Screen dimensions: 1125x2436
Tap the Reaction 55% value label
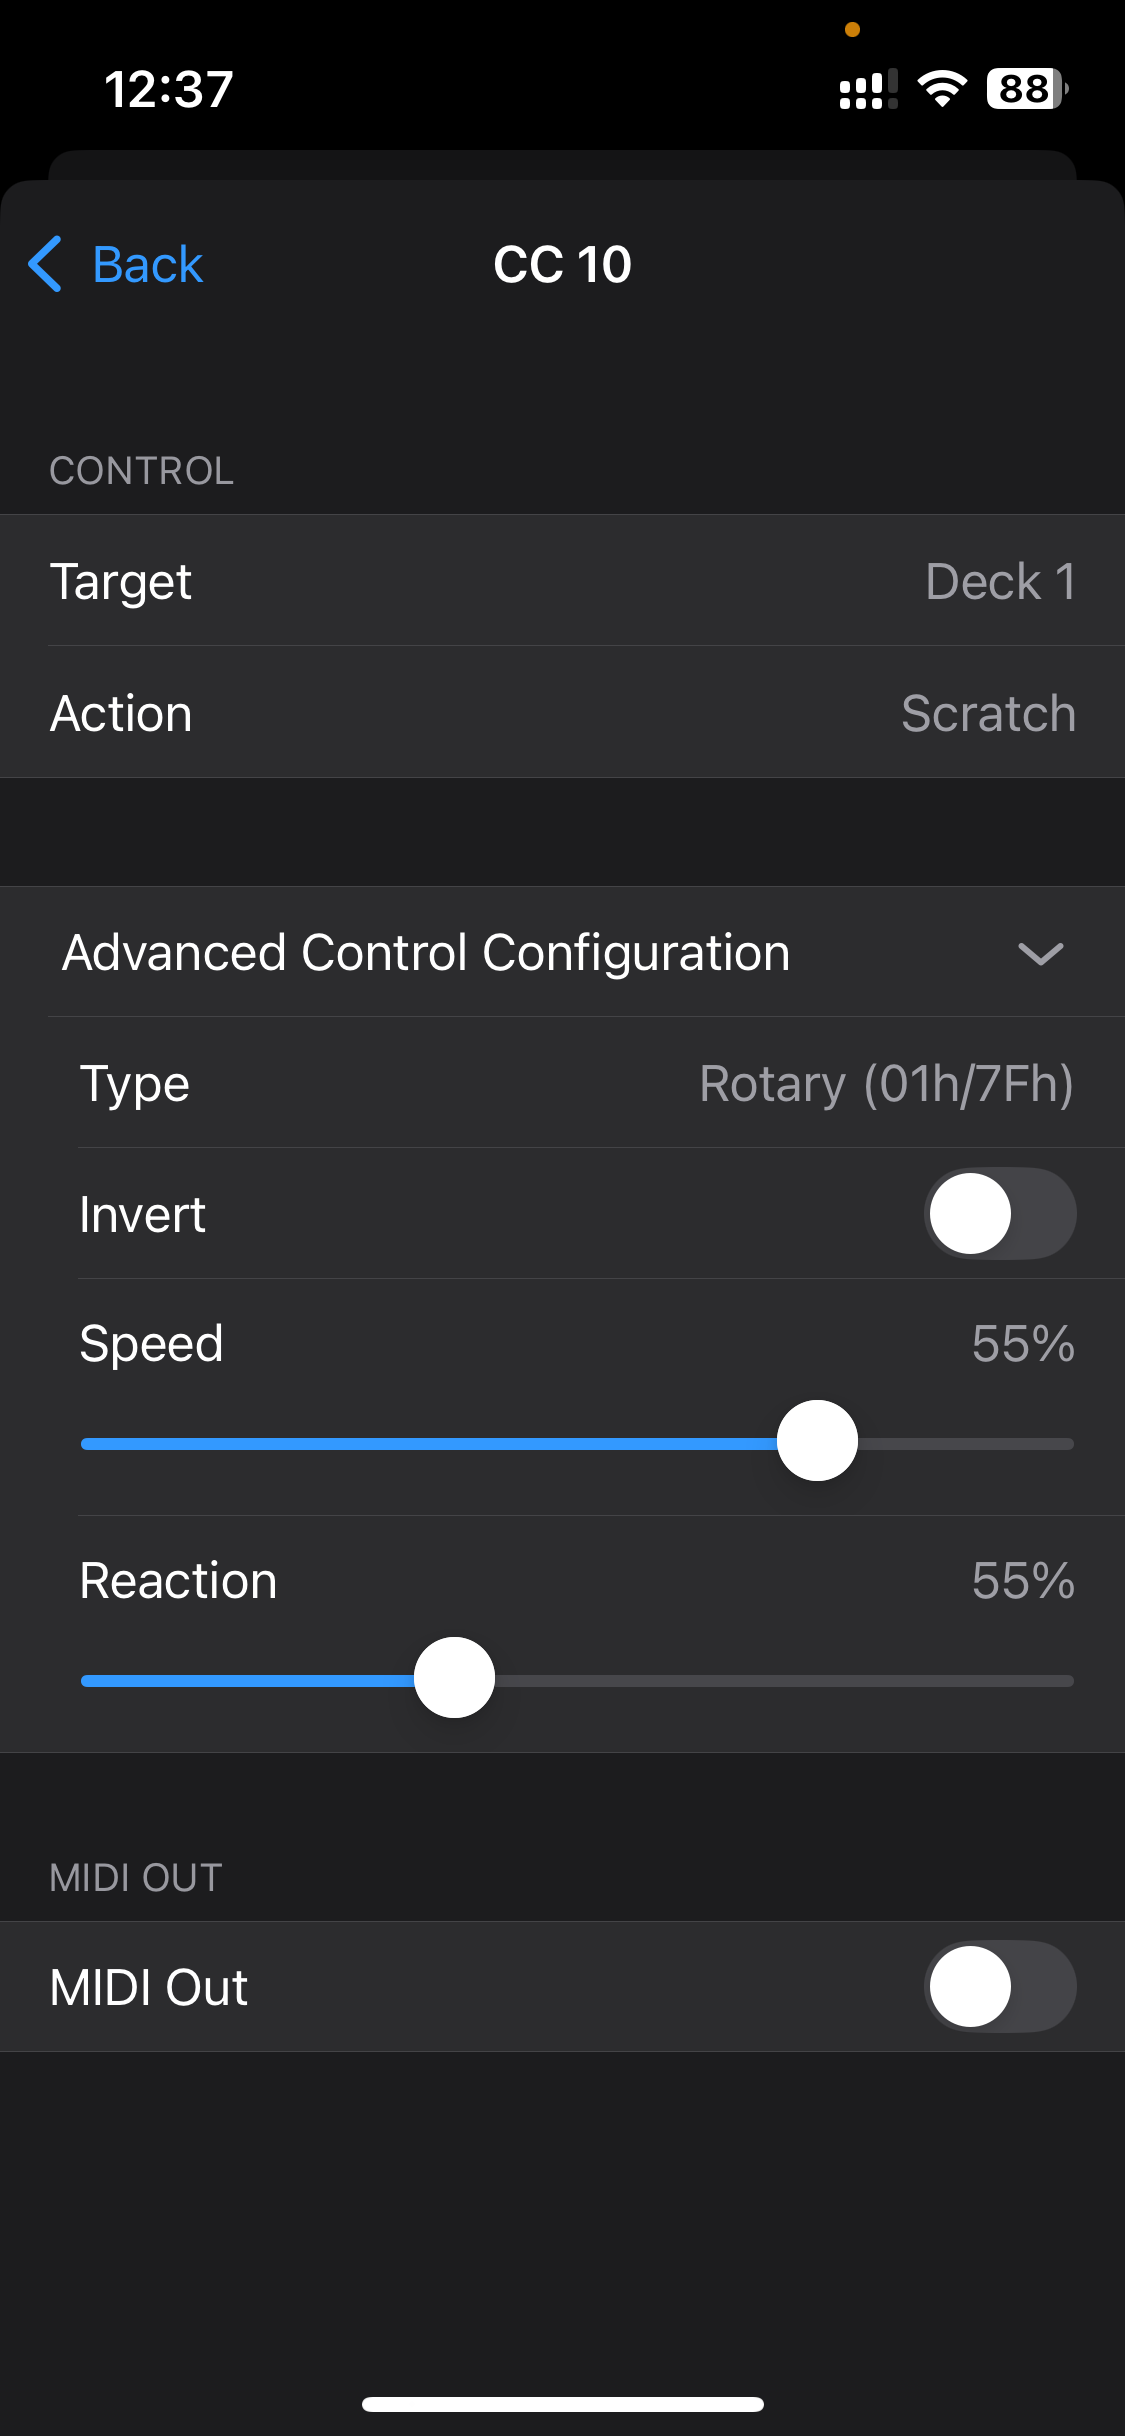(1022, 1581)
